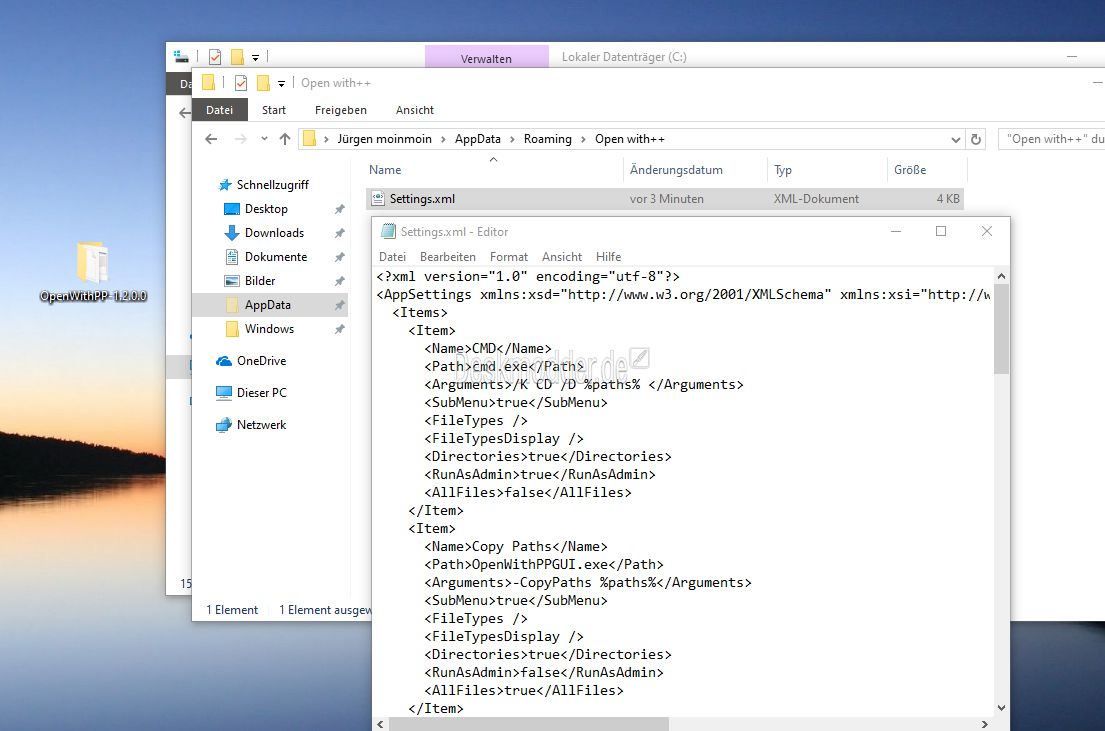This screenshot has height=731, width=1105.
Task: Go back using the Open with++ window's back arrow
Action: click(x=211, y=139)
